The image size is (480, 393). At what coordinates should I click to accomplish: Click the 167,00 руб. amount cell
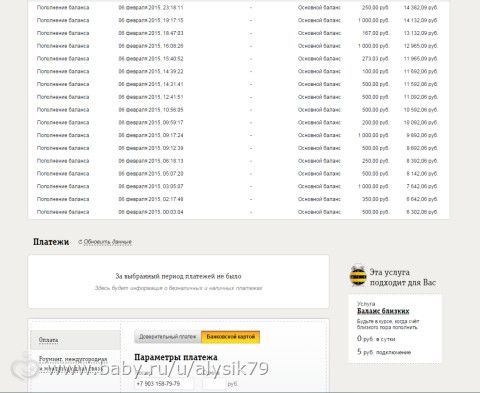point(375,33)
